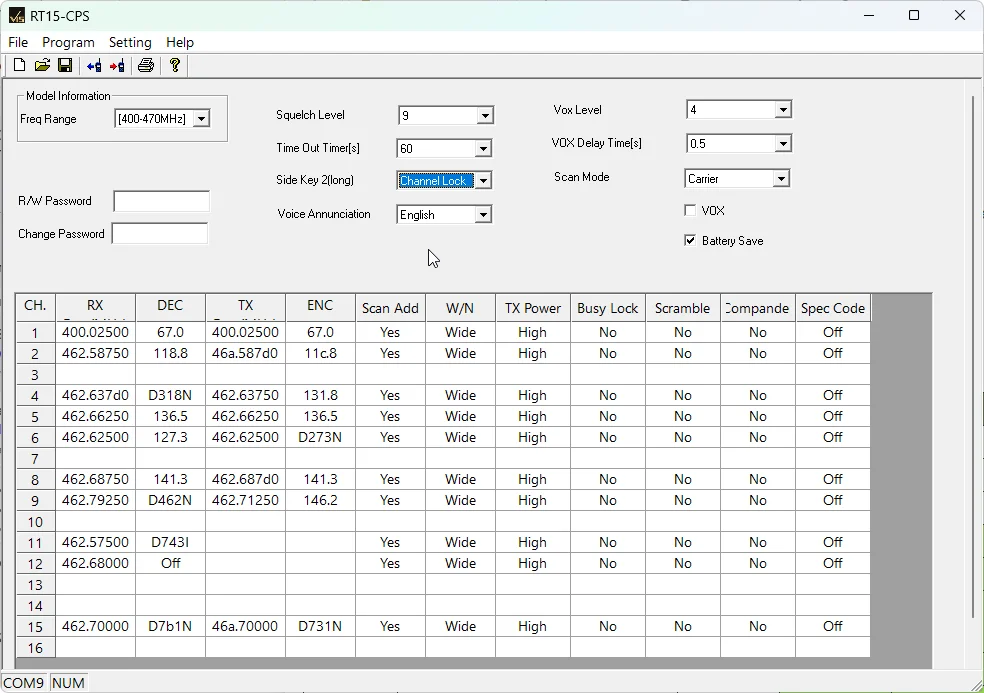Screen dimensions: 984x693
Task: Open the Program menu
Action: pos(68,42)
